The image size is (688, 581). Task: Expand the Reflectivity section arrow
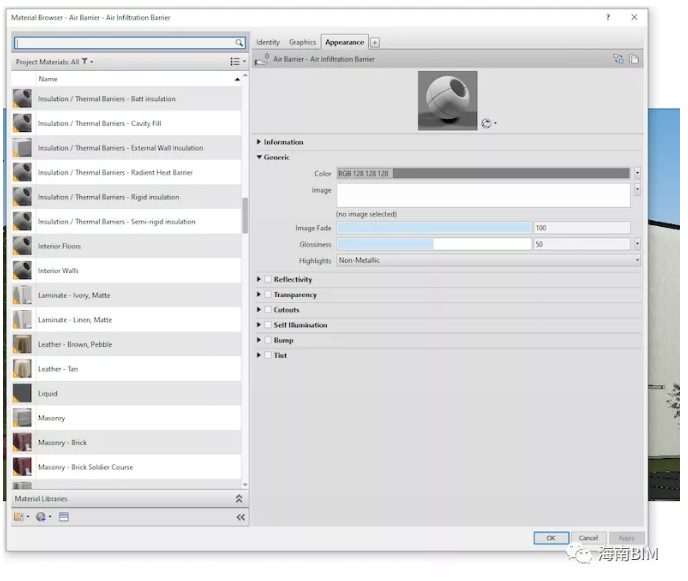(x=259, y=279)
